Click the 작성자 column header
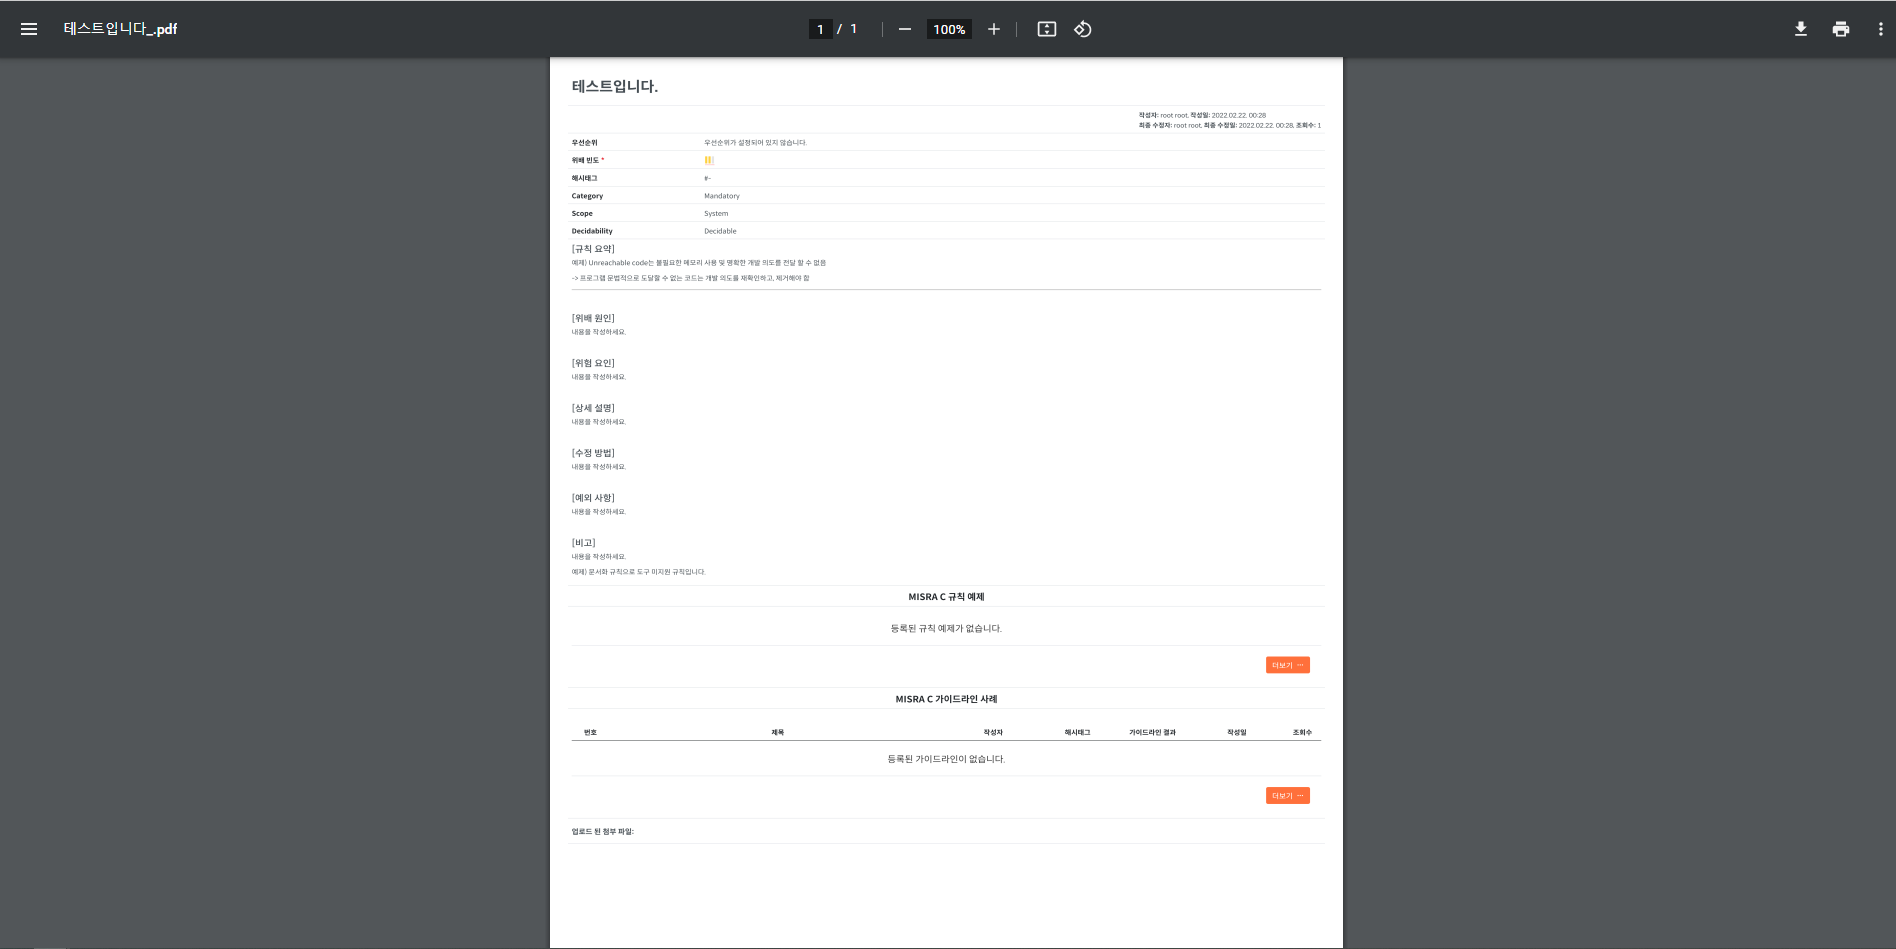This screenshot has height=949, width=1896. (x=992, y=732)
